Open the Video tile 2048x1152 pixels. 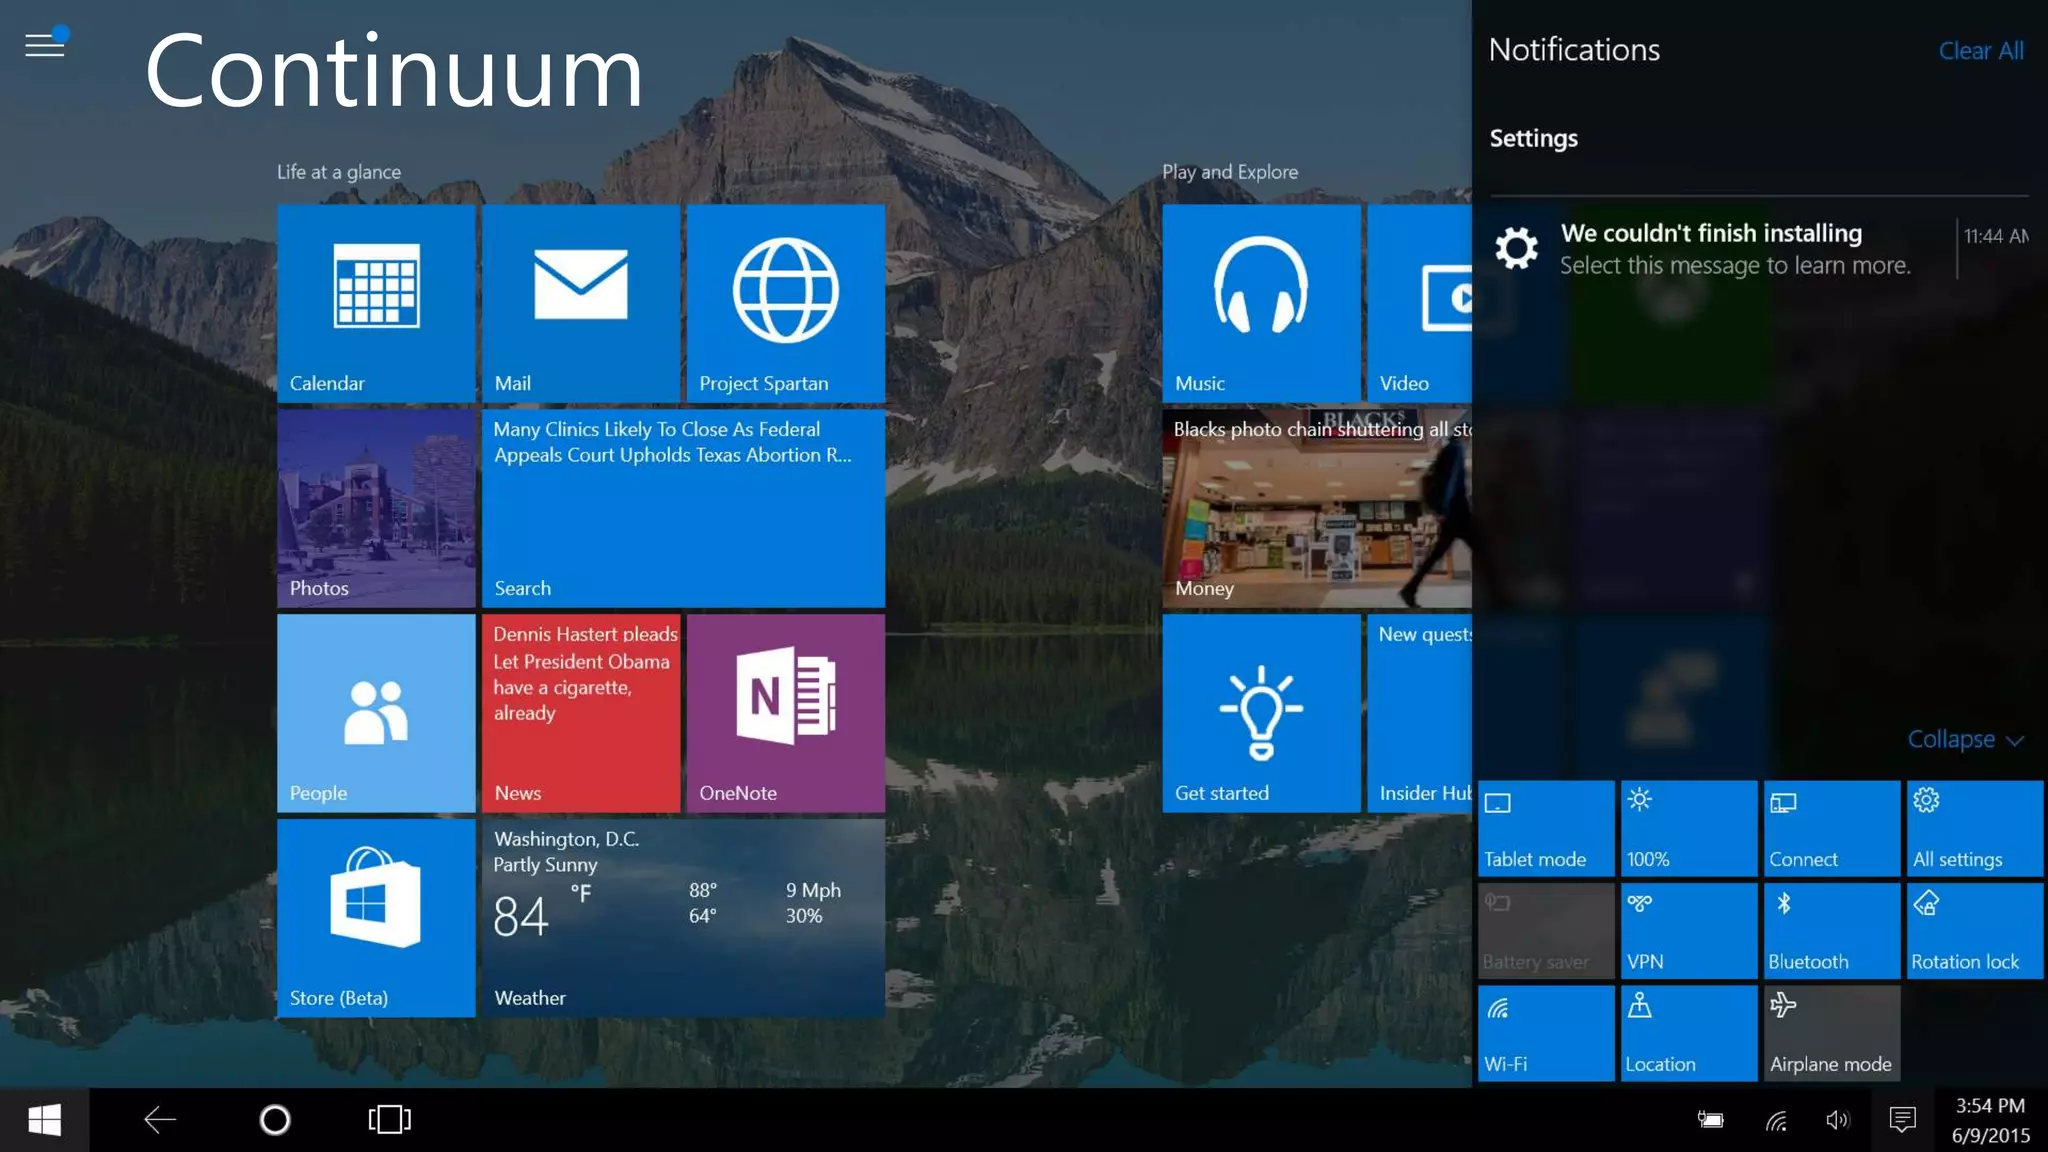click(x=1420, y=303)
